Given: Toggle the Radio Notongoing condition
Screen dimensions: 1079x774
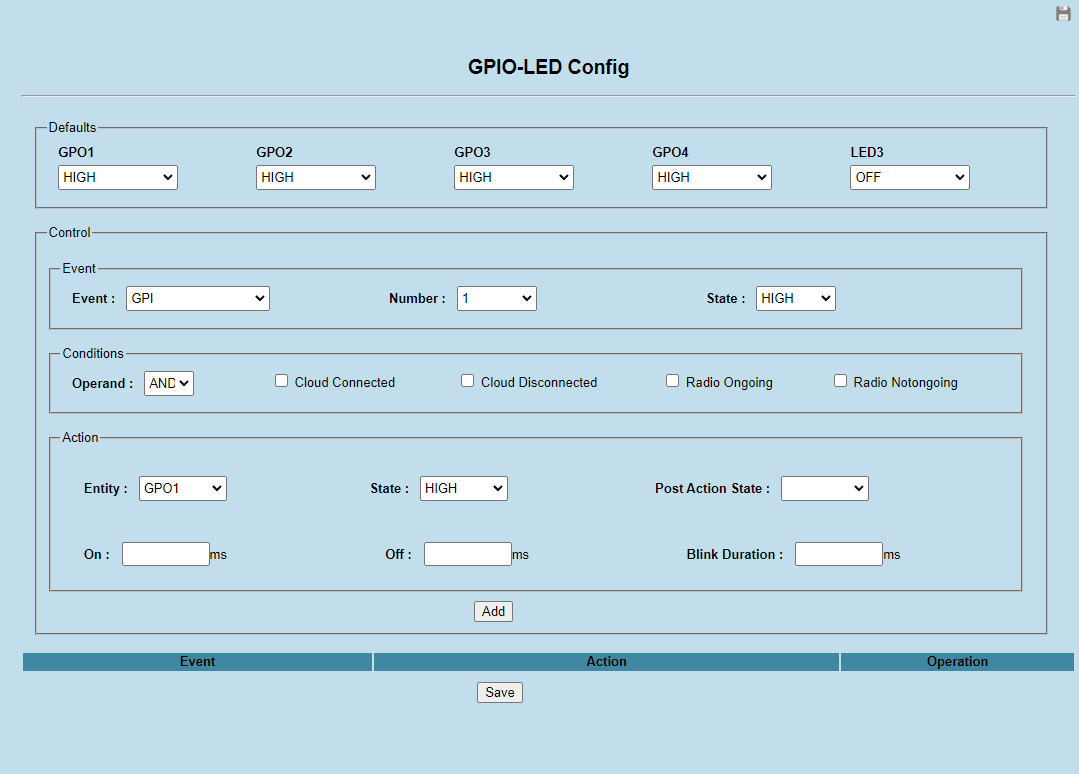Looking at the screenshot, I should [x=840, y=380].
